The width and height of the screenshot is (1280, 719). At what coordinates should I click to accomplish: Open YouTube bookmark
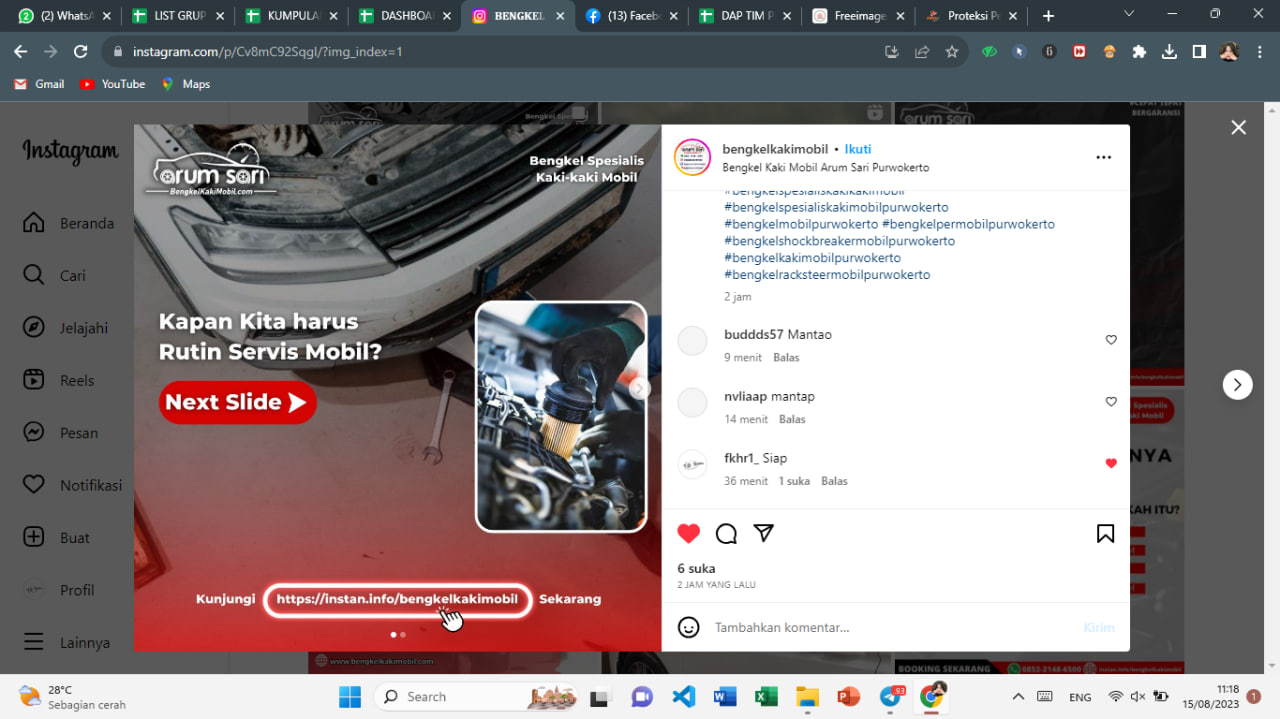tap(112, 84)
